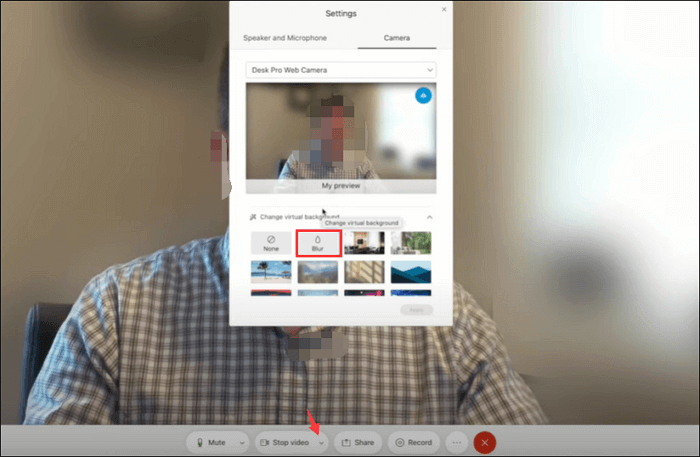Viewport: 700px width, 457px height.
Task: Start recording with the Record button
Action: (x=413, y=442)
